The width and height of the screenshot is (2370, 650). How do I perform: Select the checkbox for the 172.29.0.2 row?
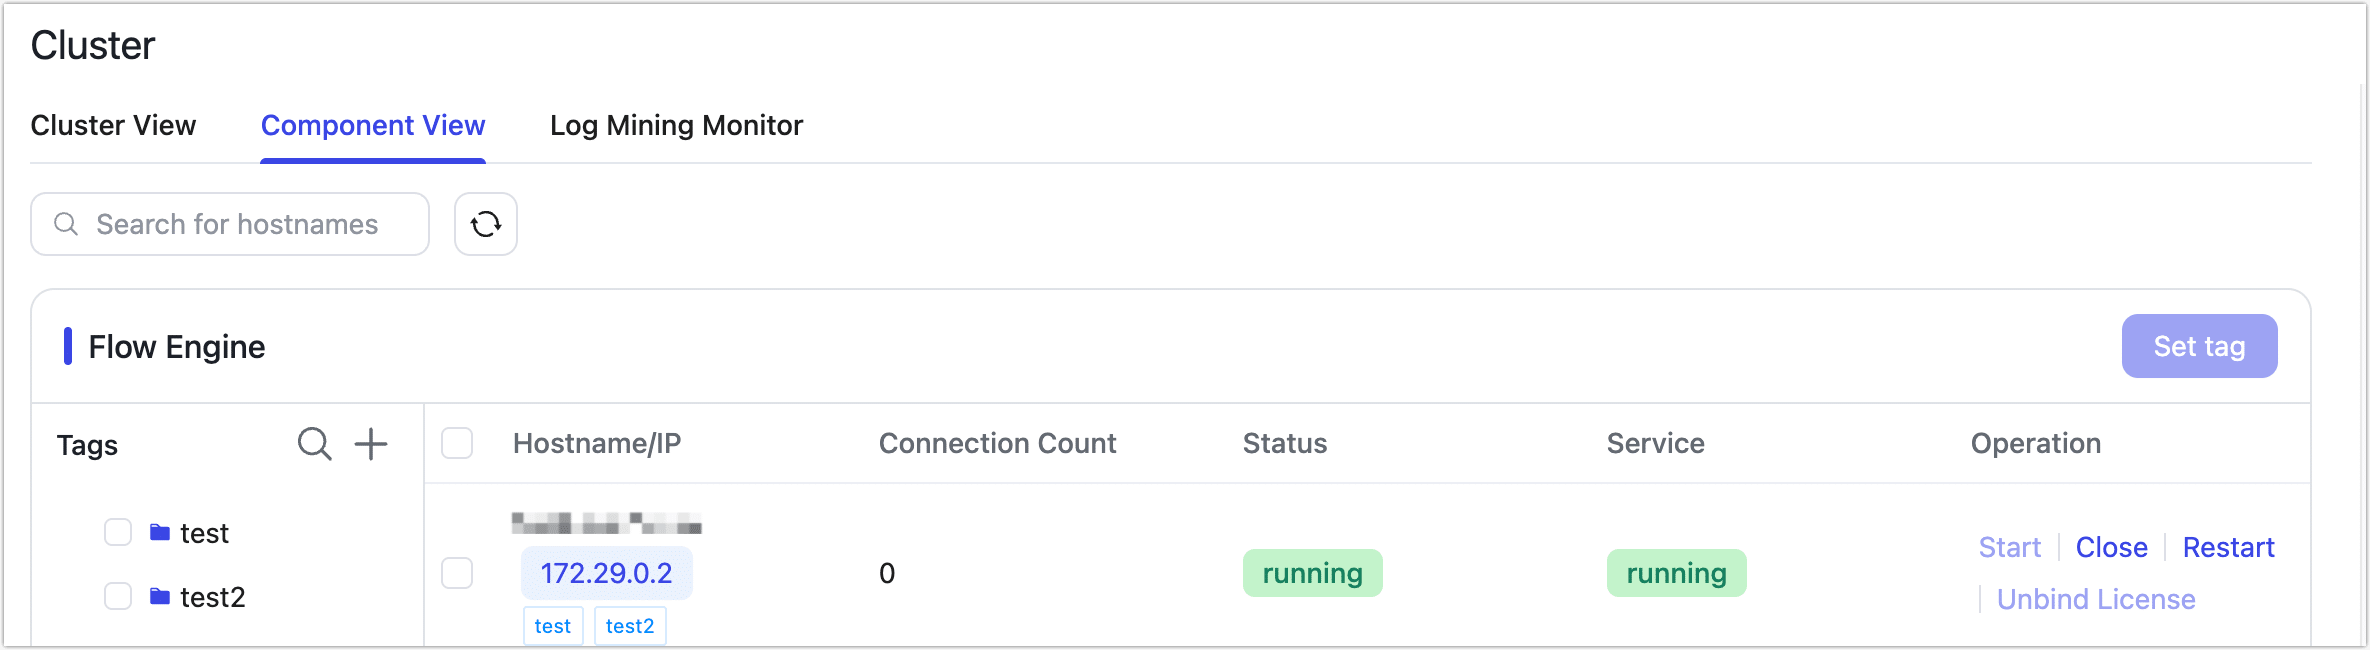click(457, 573)
